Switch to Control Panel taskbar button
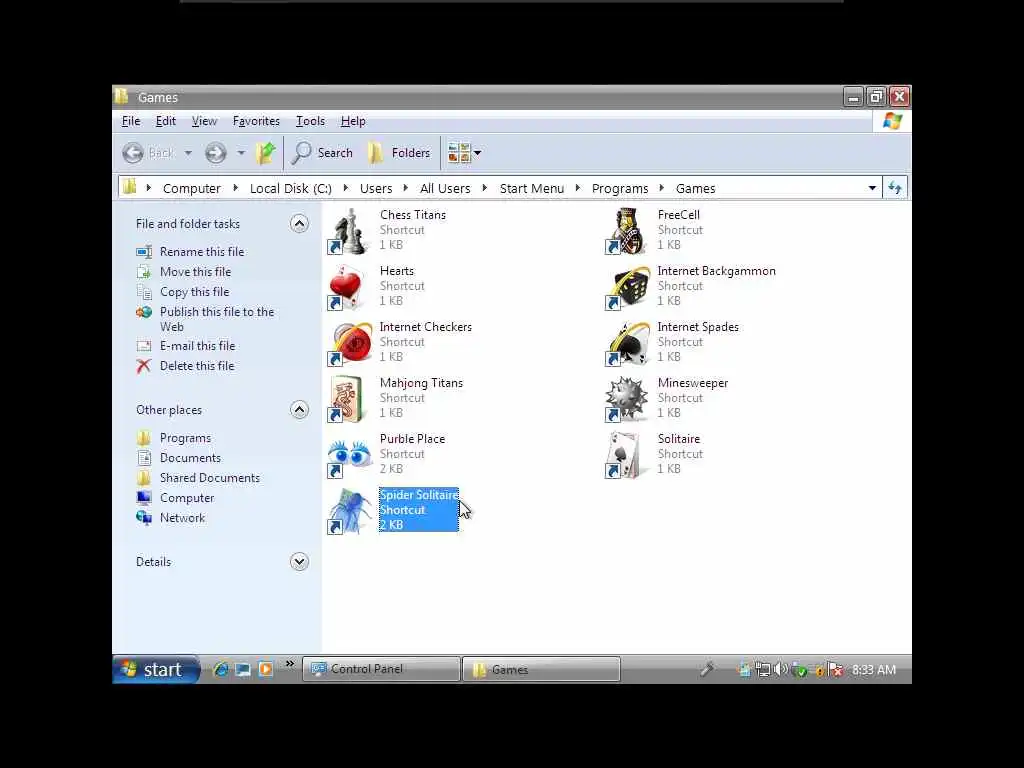Viewport: 1024px width, 768px height. pyautogui.click(x=381, y=669)
